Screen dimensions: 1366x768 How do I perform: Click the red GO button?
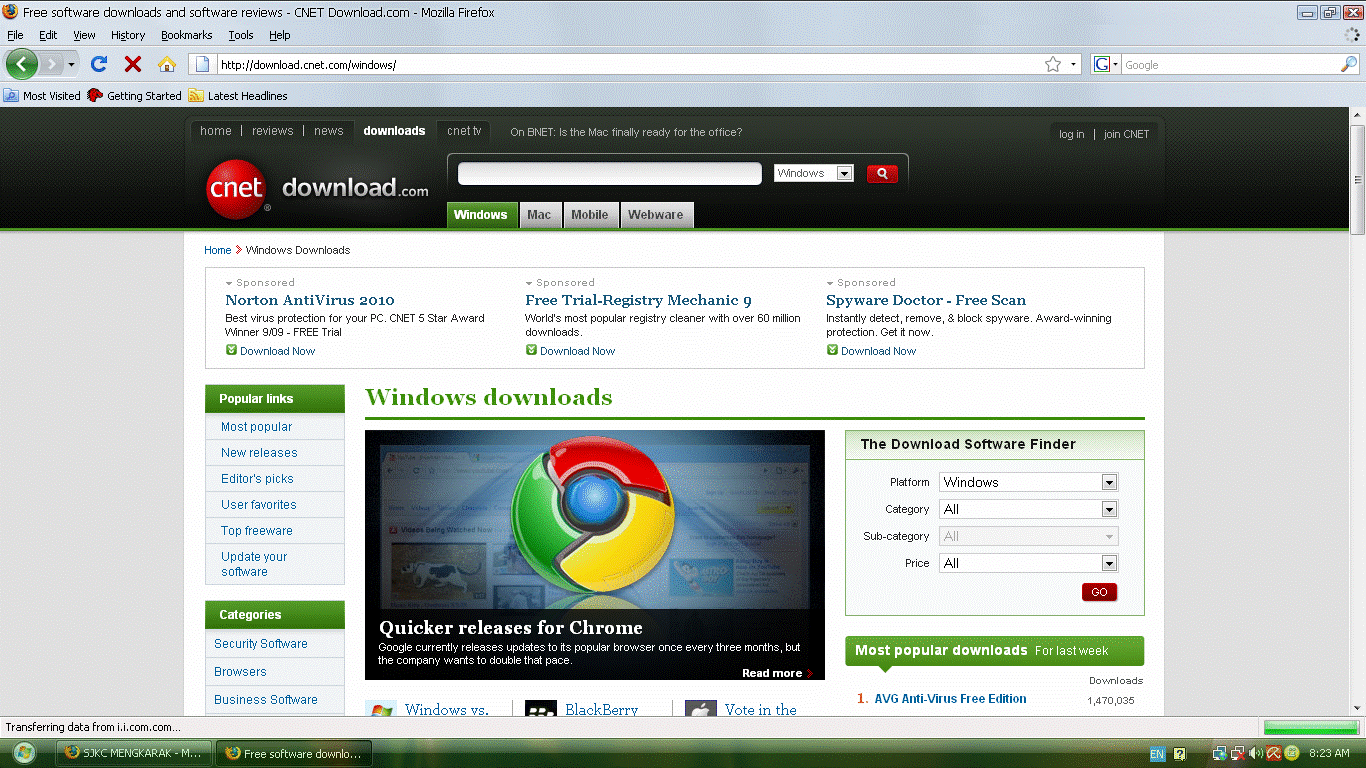point(1099,592)
